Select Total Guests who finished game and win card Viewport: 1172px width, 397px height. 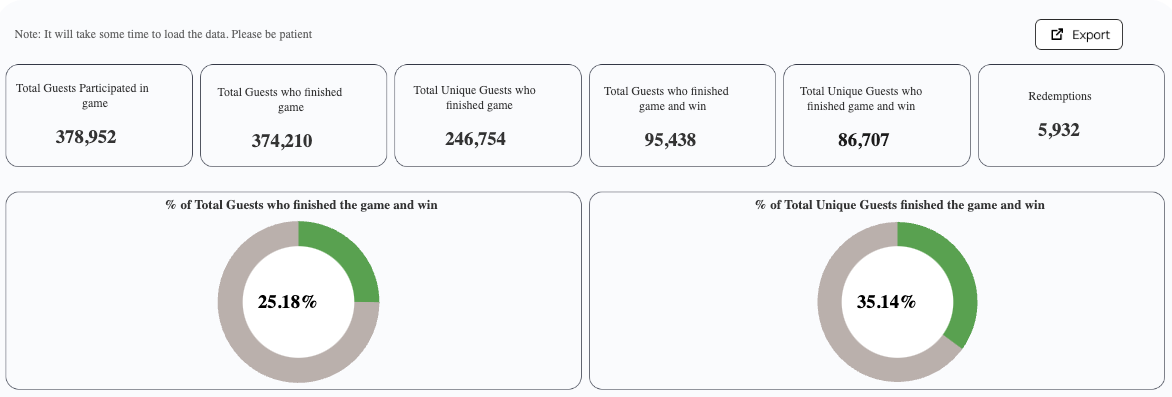tap(682, 115)
